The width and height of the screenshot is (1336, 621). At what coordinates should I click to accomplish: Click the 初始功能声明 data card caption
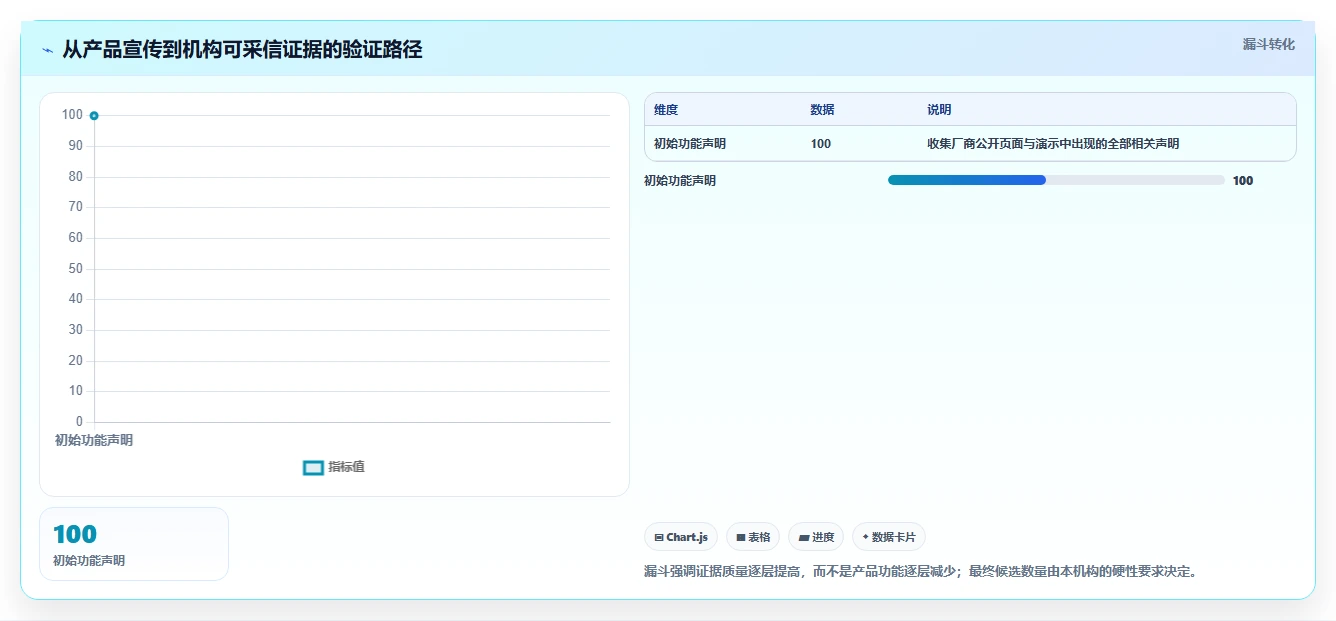pos(89,561)
